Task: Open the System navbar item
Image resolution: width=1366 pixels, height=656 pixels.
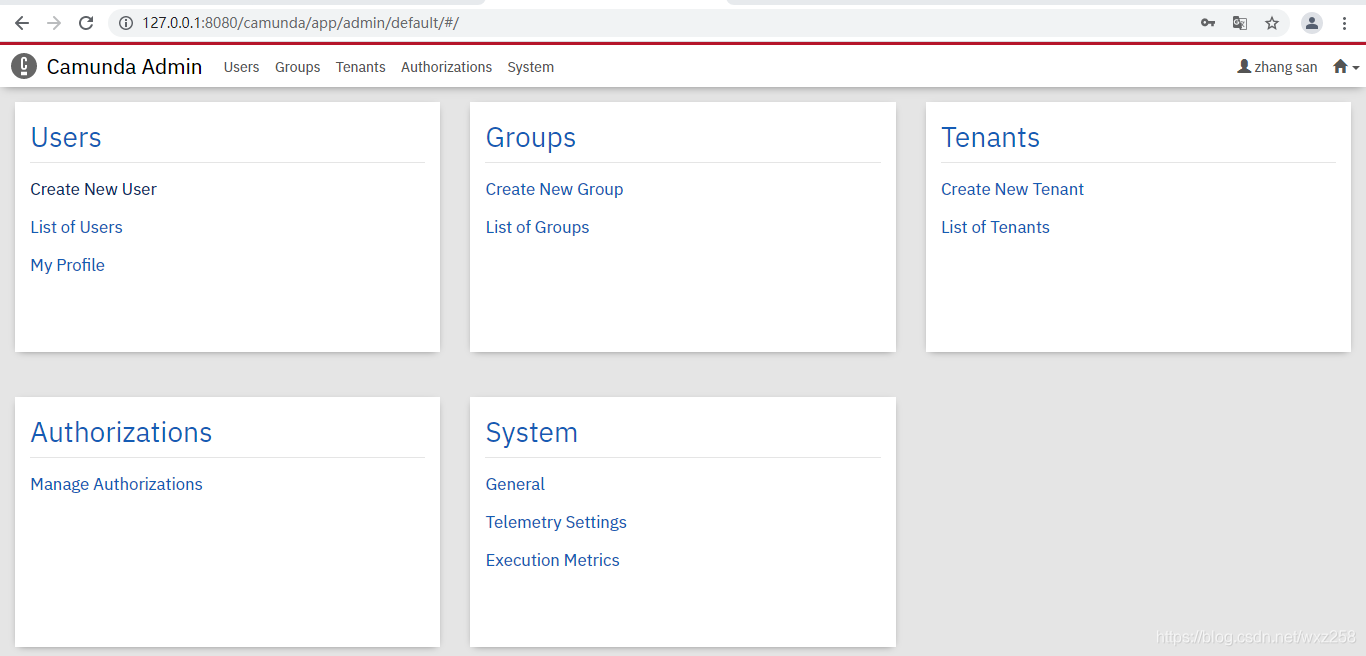Action: [530, 67]
